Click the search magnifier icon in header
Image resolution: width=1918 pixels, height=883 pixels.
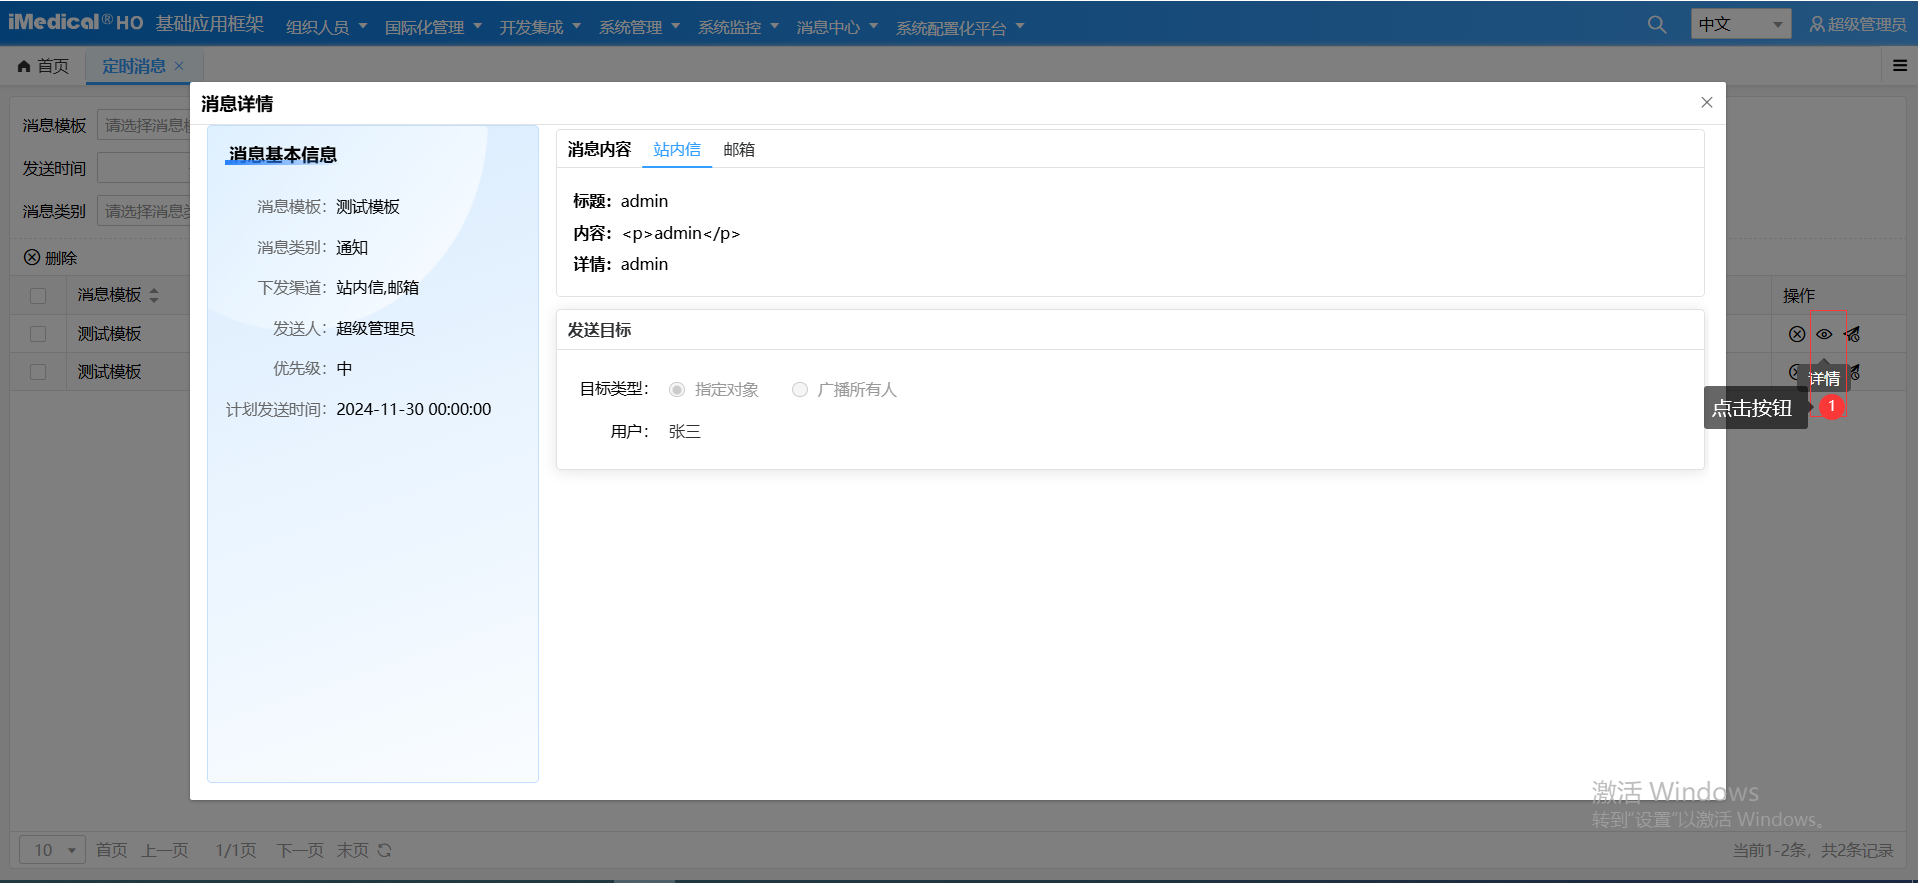click(x=1656, y=25)
